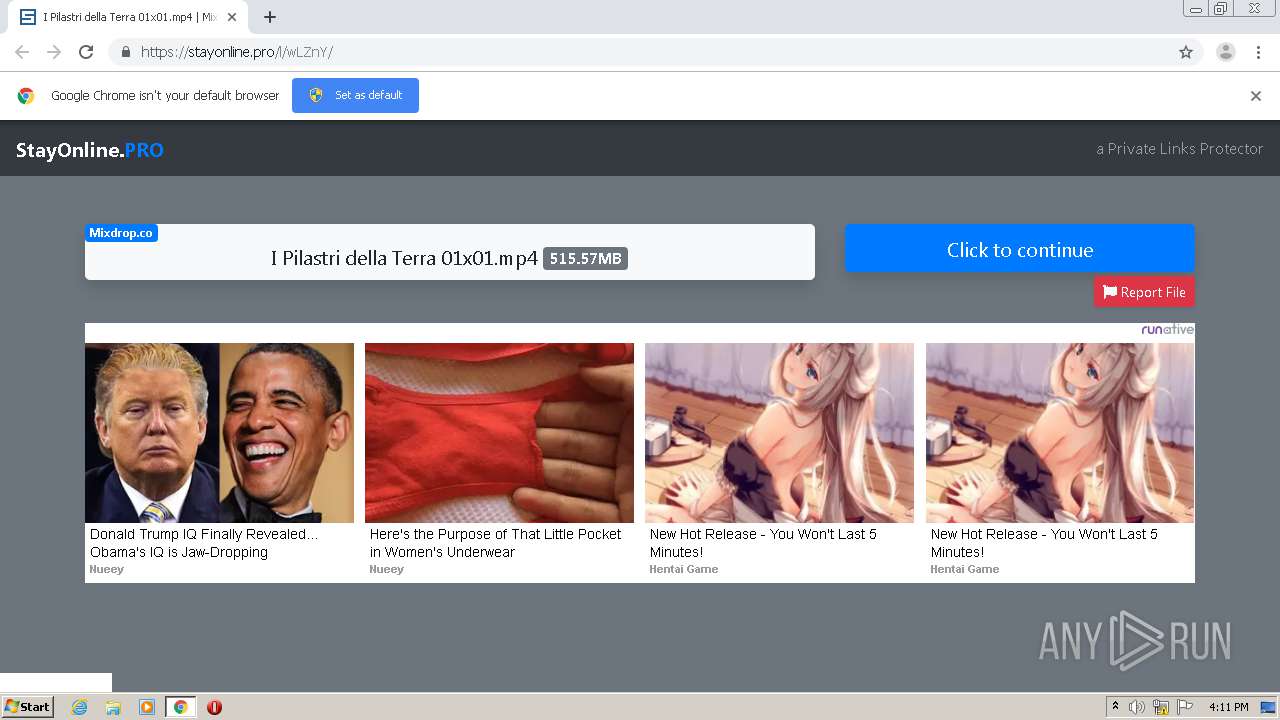
Task: Click the runative ad network logo
Action: tap(1167, 330)
